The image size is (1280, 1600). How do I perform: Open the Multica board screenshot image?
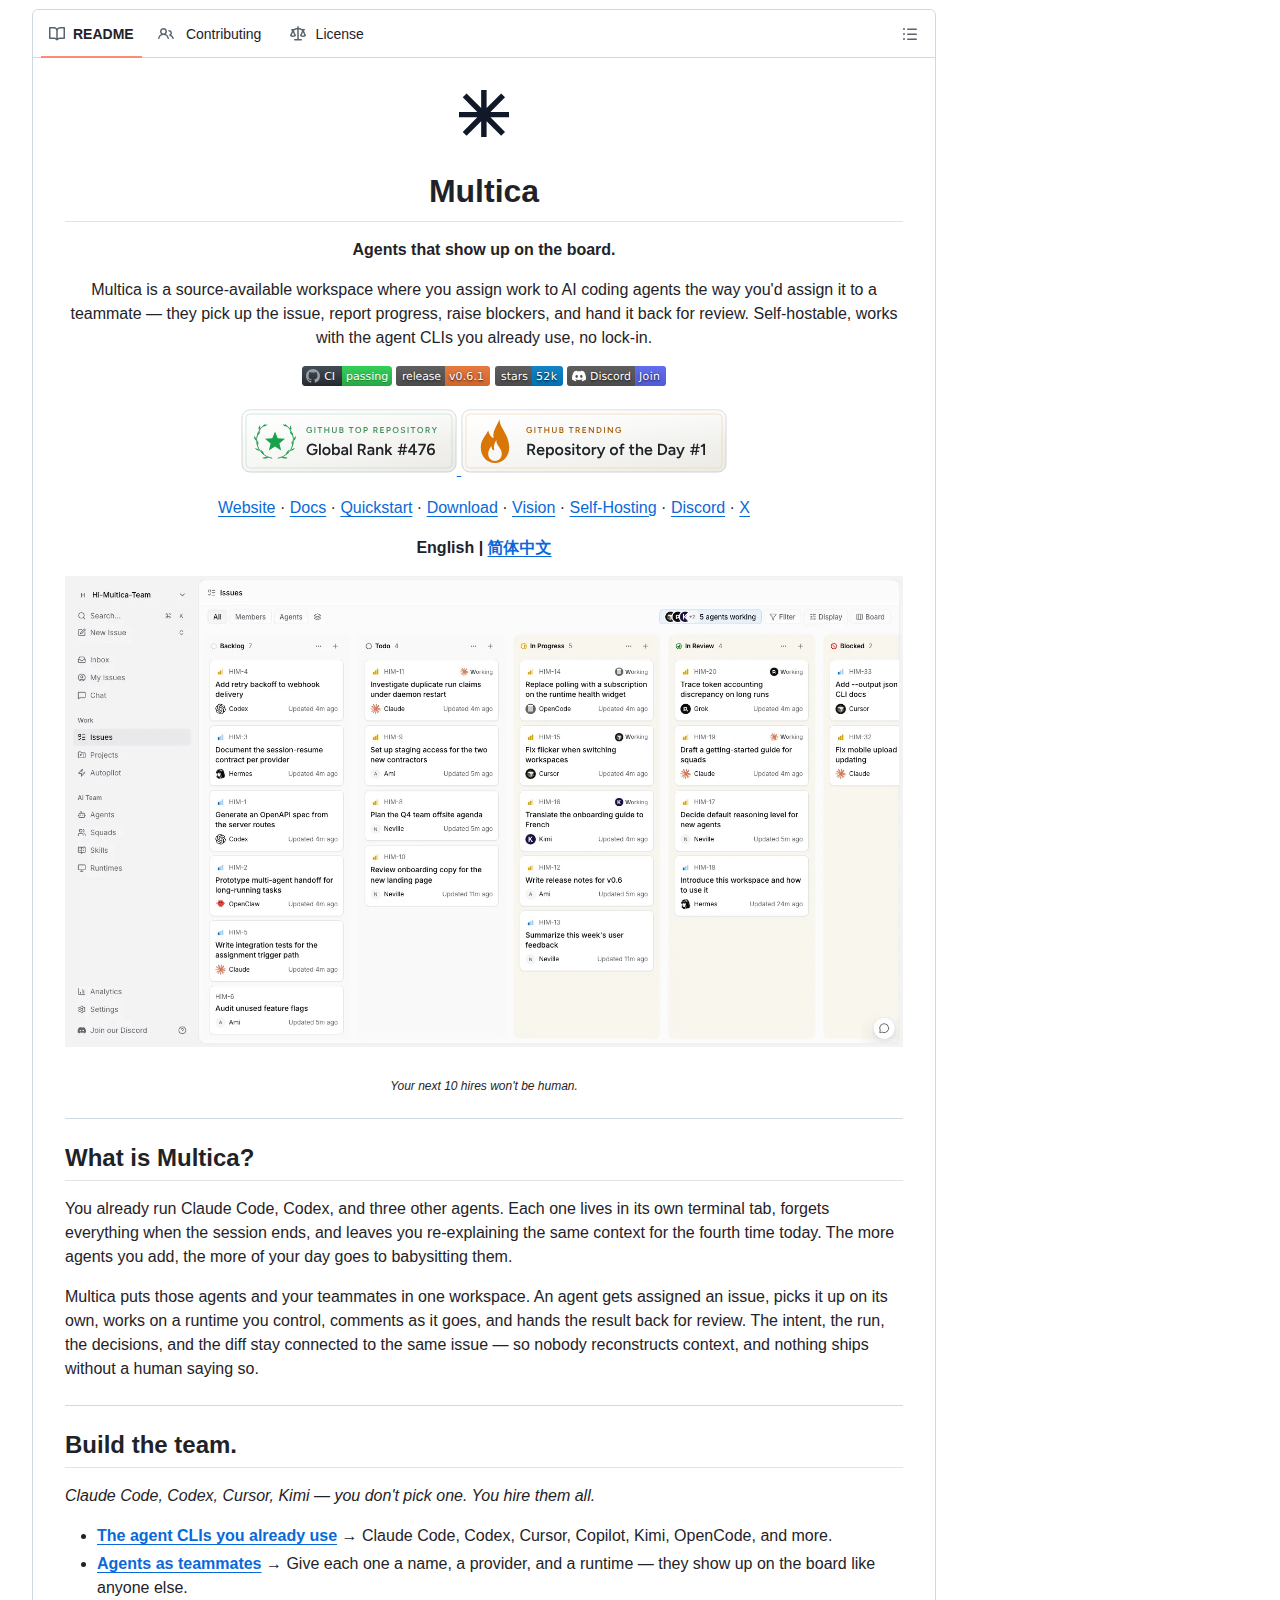[484, 812]
